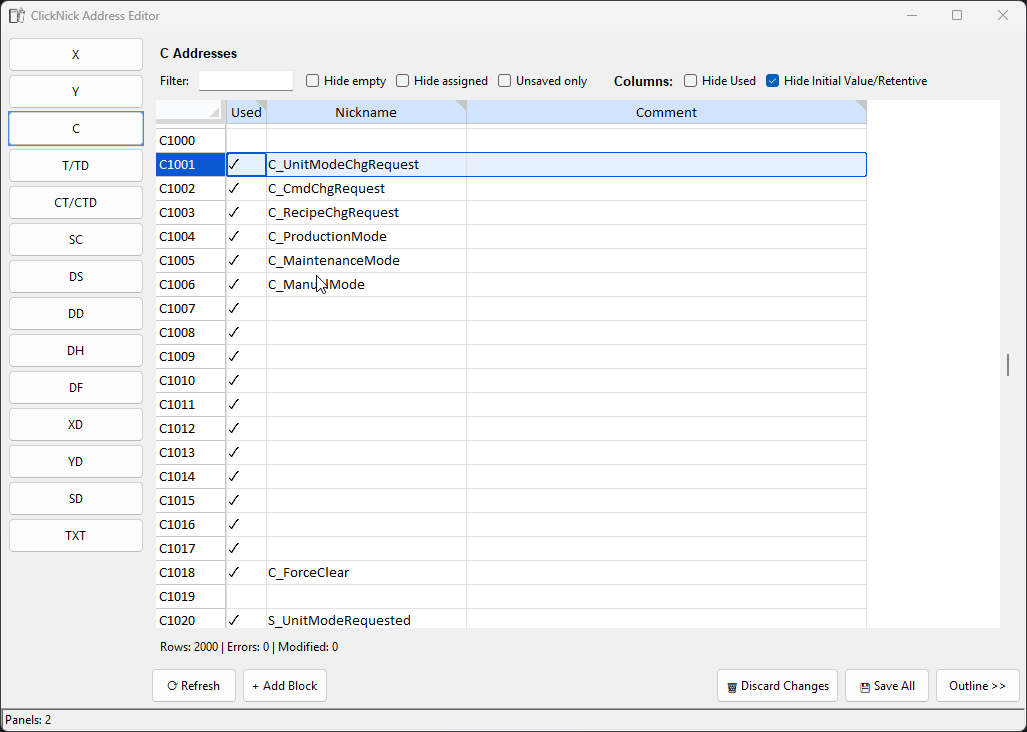Select the XD address type
Viewport: 1027px width, 732px height.
click(x=76, y=424)
